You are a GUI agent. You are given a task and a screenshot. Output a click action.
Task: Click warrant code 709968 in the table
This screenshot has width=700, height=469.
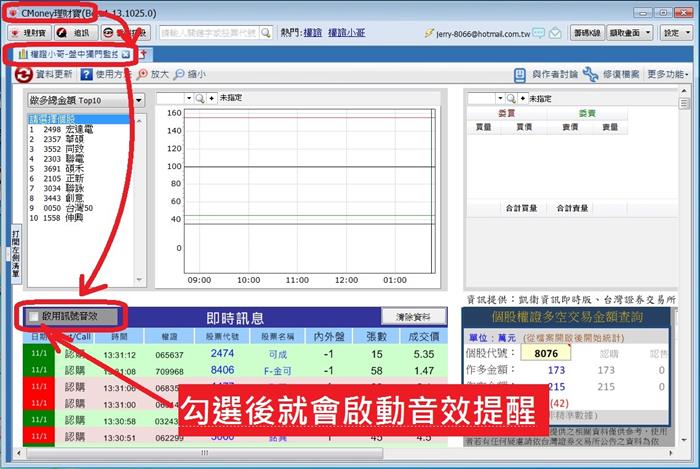[x=170, y=372]
